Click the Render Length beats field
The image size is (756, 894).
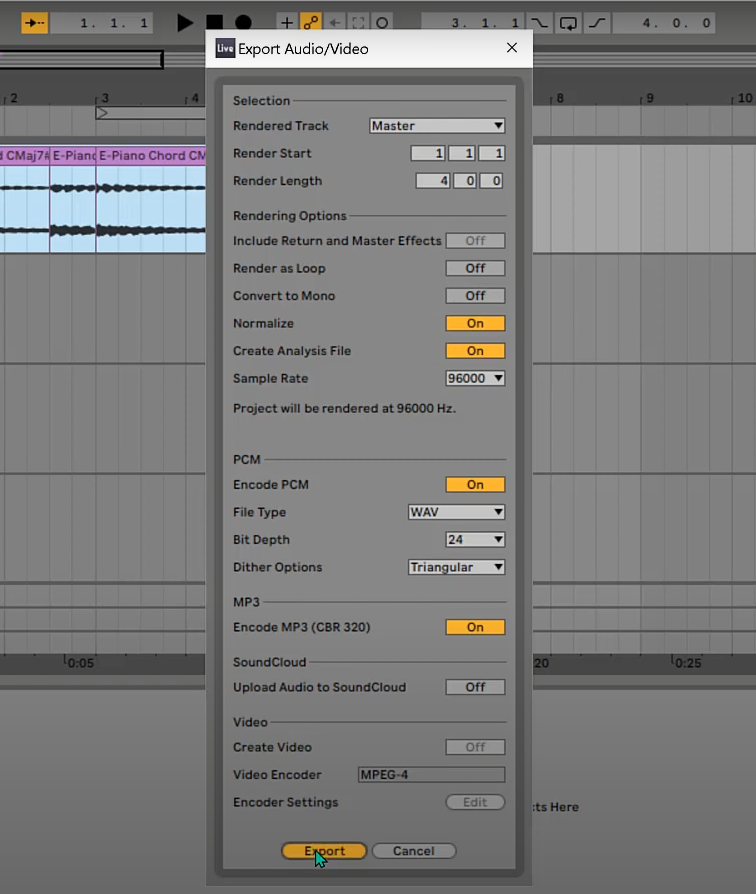tap(465, 181)
